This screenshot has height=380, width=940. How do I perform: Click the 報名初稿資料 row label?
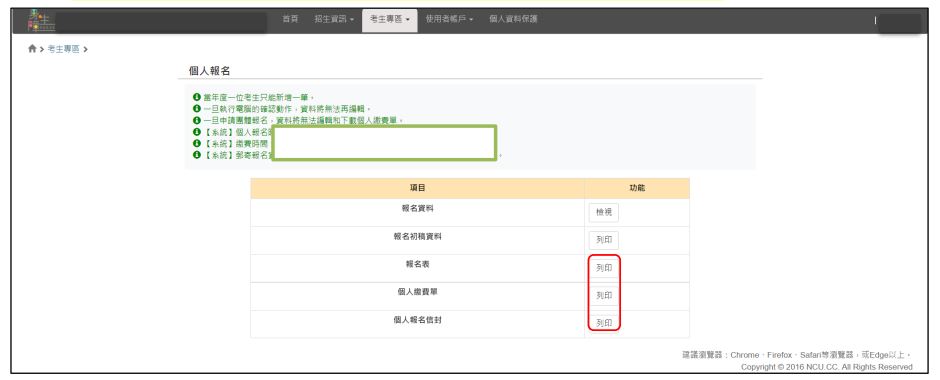(417, 236)
